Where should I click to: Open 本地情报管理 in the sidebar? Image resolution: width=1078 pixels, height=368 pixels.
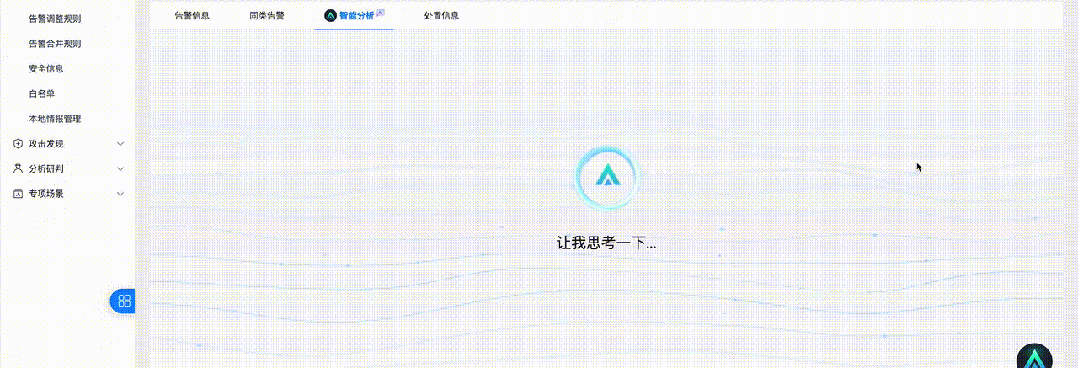tap(55, 119)
